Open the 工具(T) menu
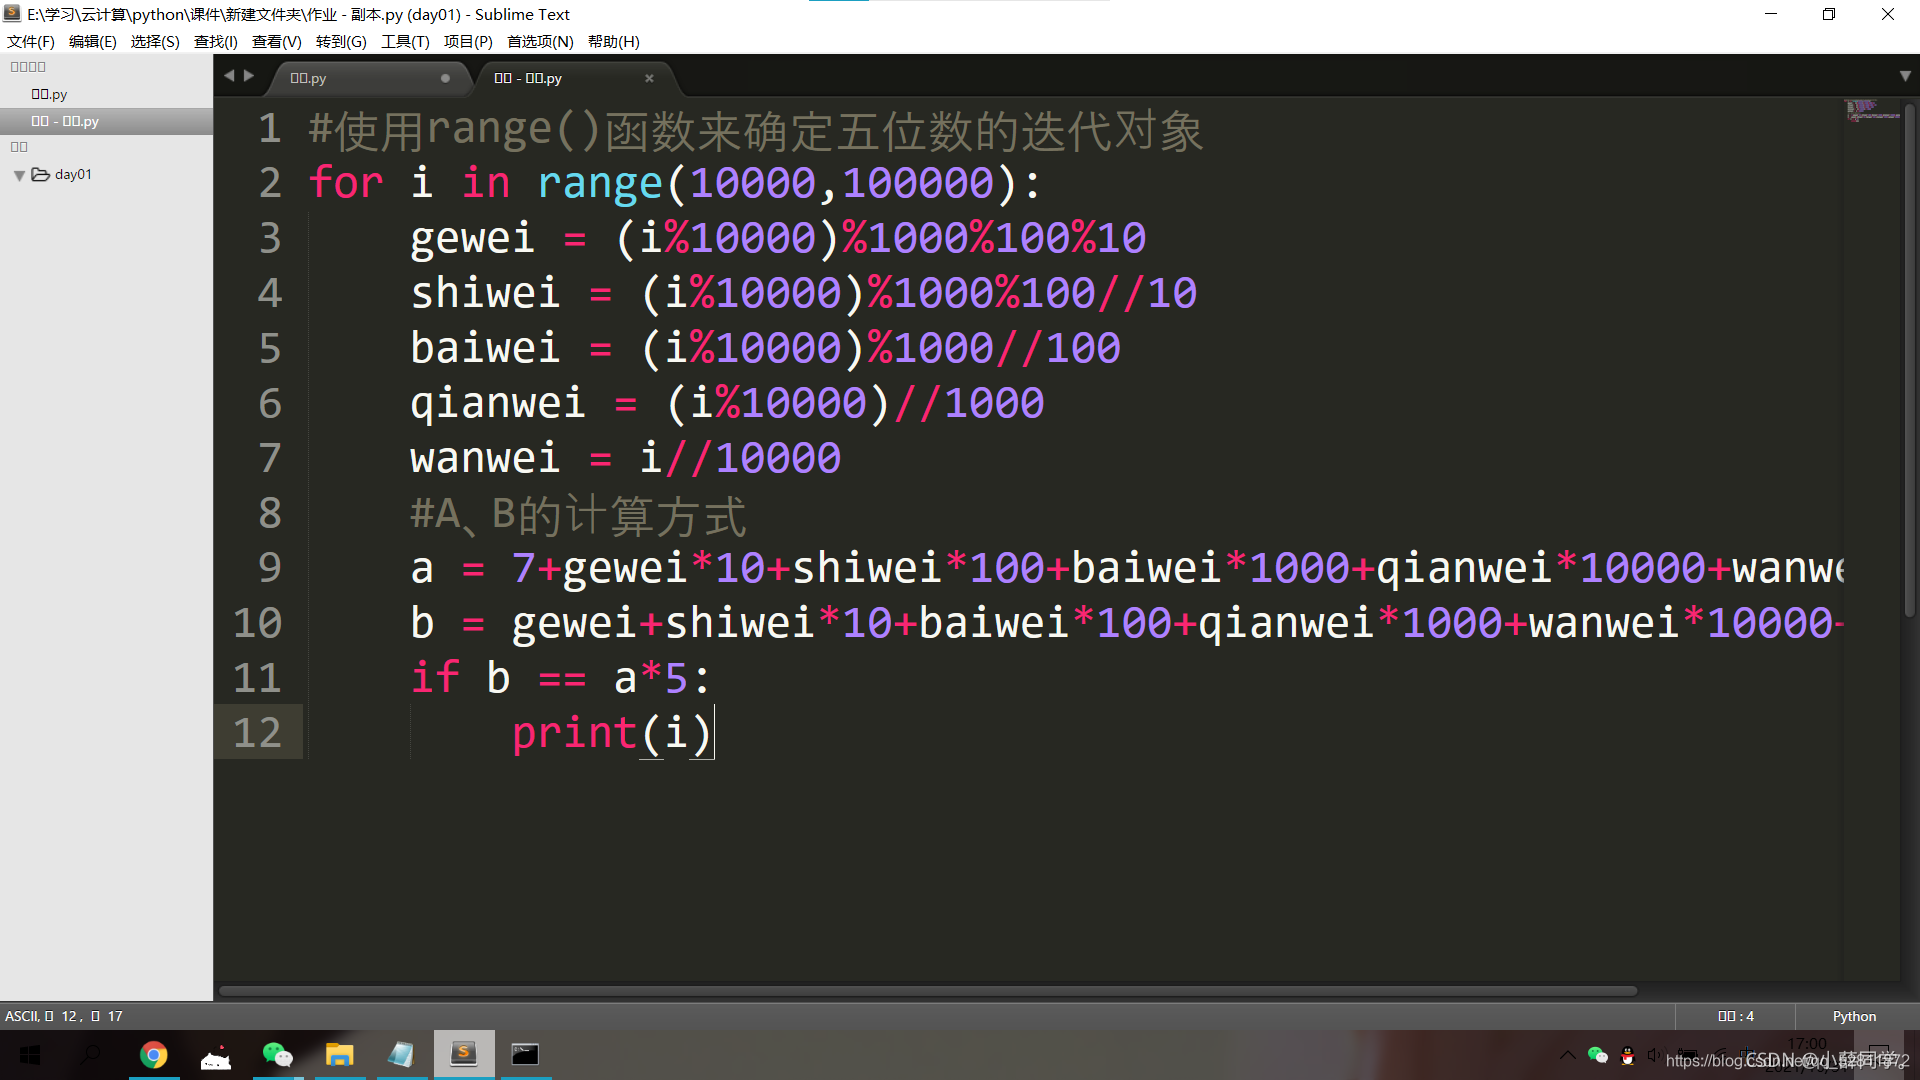Screen dimensions: 1920x1080 405,41
